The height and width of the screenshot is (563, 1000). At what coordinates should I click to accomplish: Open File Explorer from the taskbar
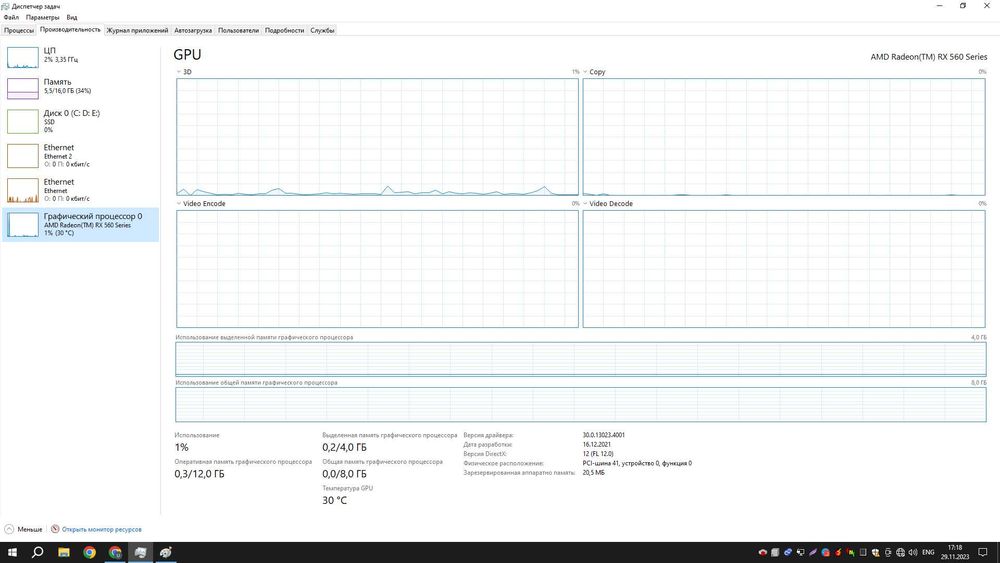point(64,552)
